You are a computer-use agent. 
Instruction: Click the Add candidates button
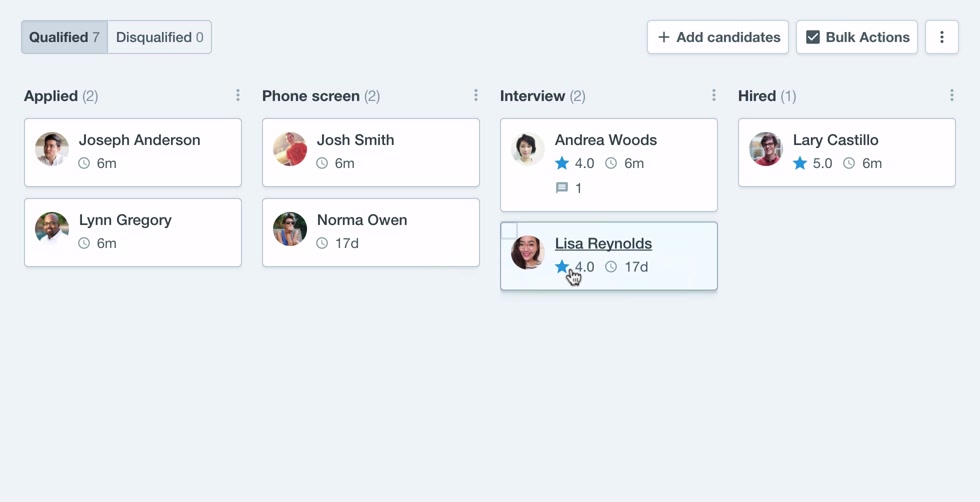[718, 37]
